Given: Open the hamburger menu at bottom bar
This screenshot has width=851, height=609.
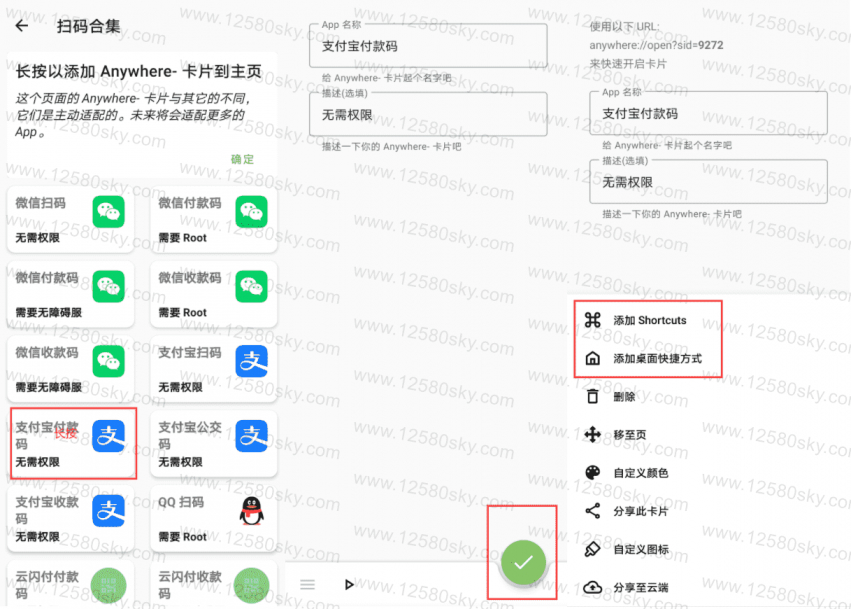Looking at the screenshot, I should tap(307, 584).
